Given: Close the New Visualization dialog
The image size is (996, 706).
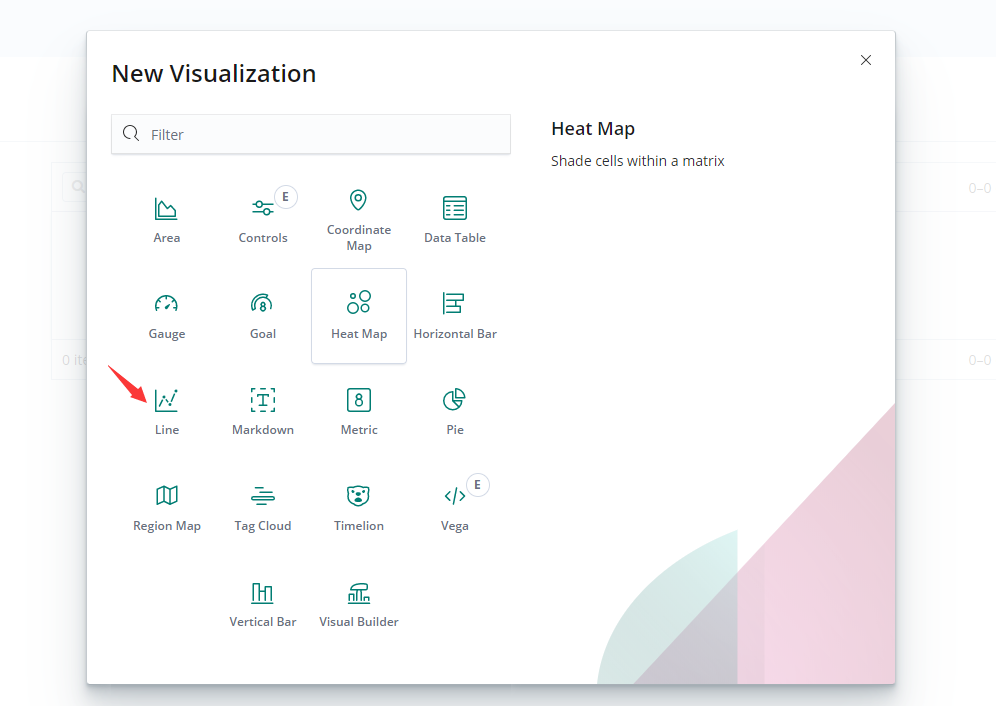Looking at the screenshot, I should pyautogui.click(x=866, y=60).
